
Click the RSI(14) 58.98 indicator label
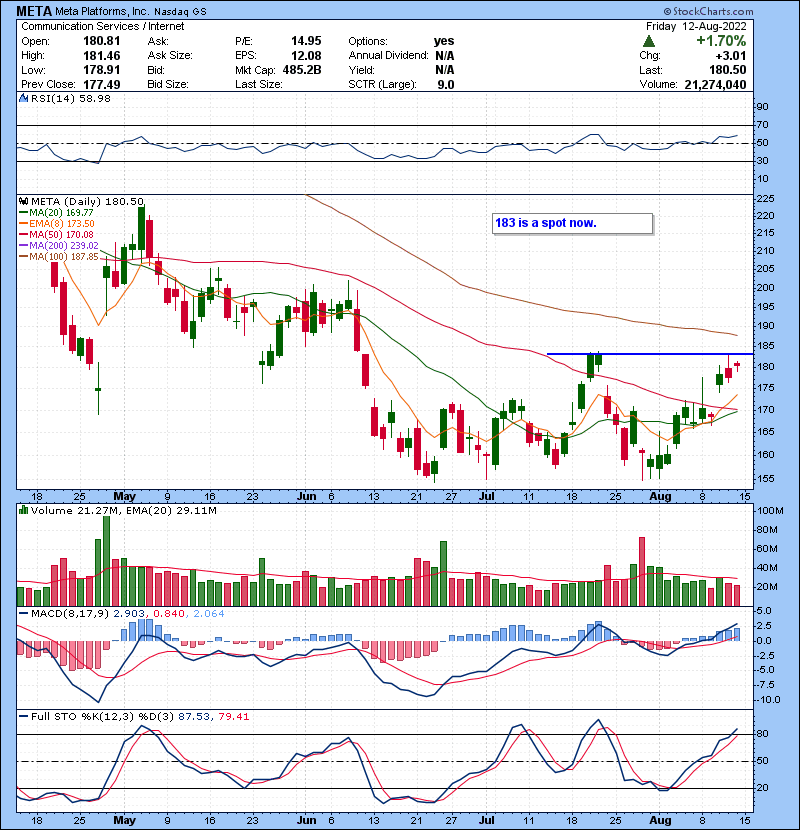point(71,98)
